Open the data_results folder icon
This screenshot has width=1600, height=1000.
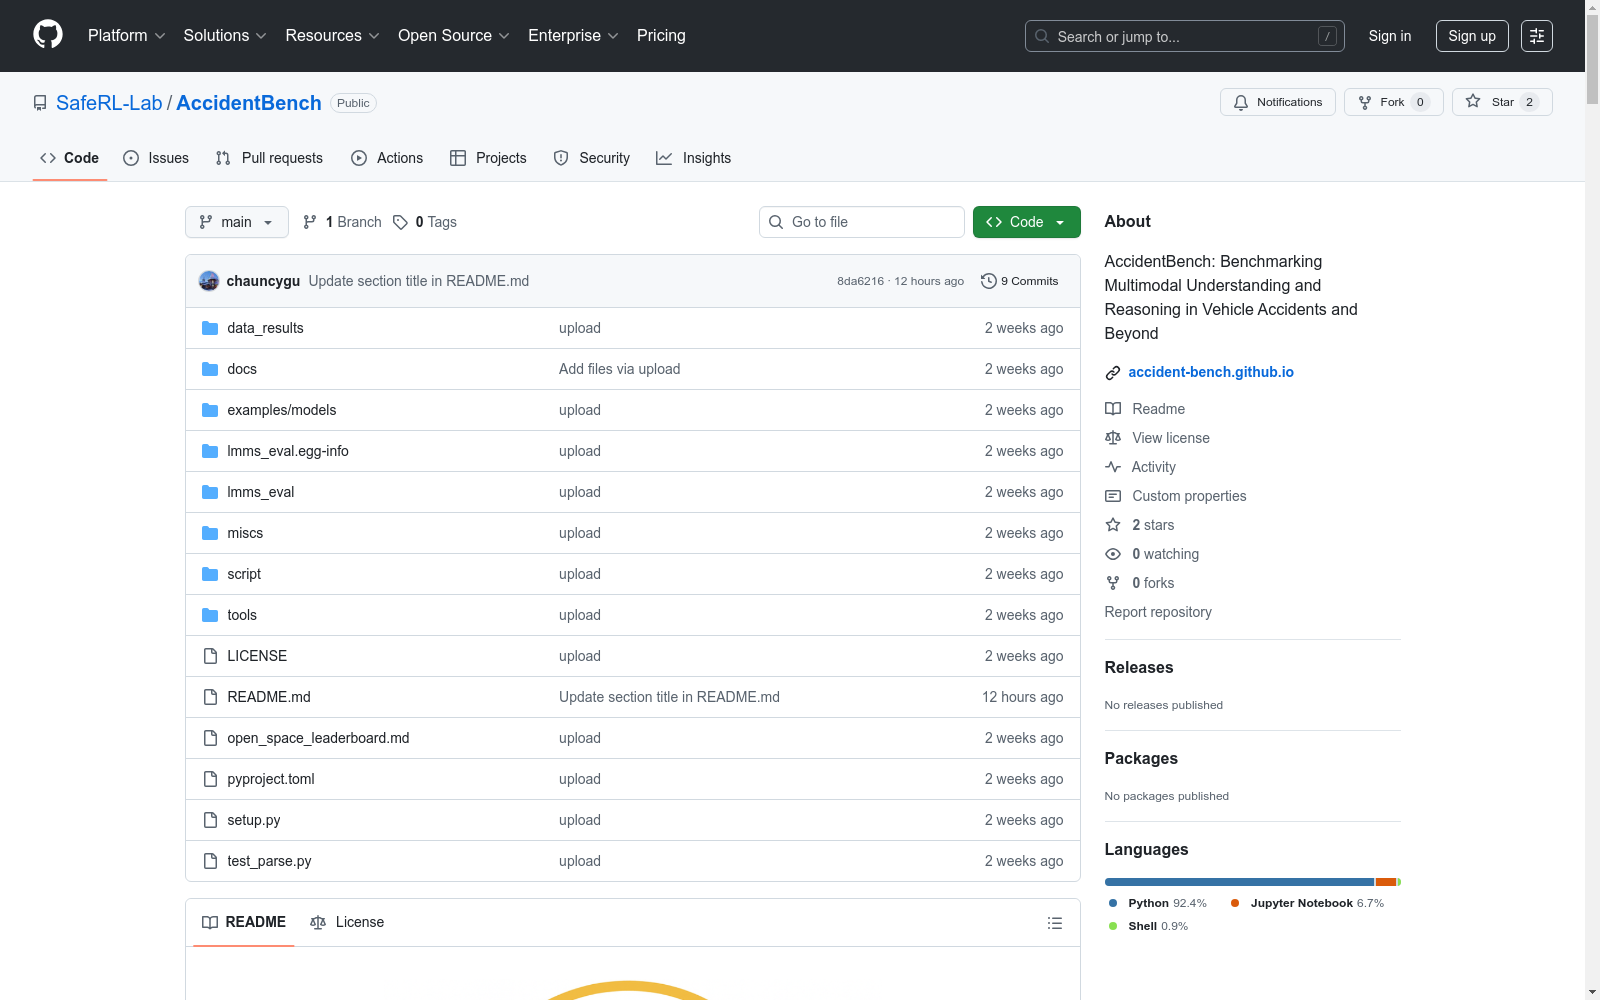tap(210, 328)
